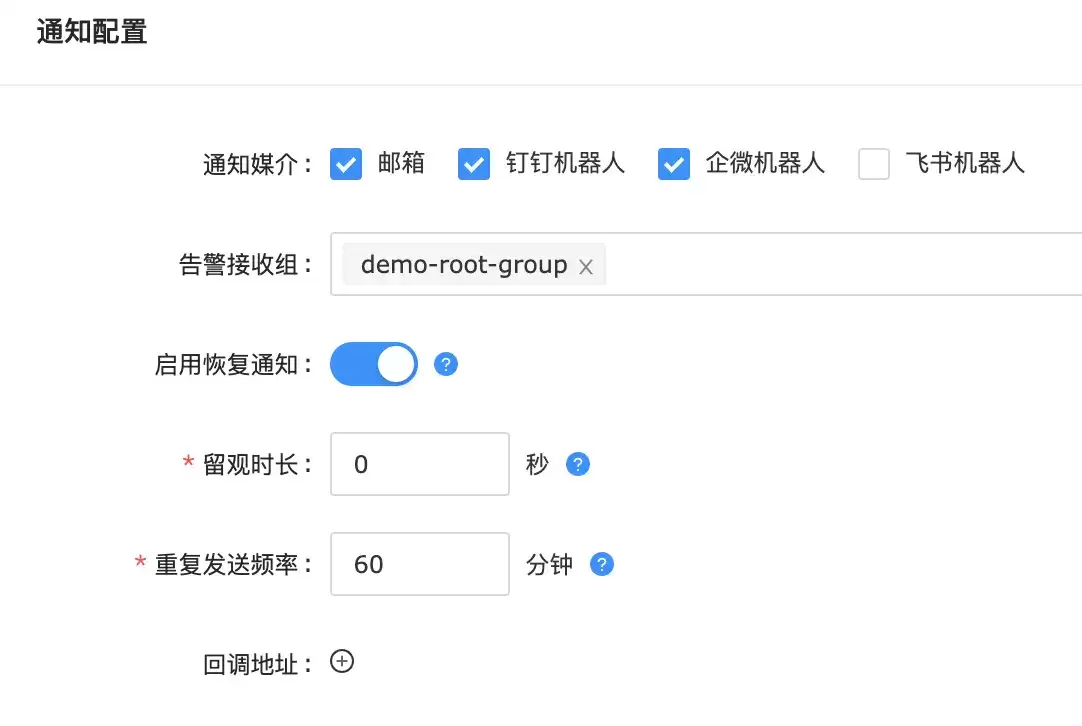1082x726 pixels.
Task: Show help for 启用恢复通知 question icon
Action: tap(446, 364)
